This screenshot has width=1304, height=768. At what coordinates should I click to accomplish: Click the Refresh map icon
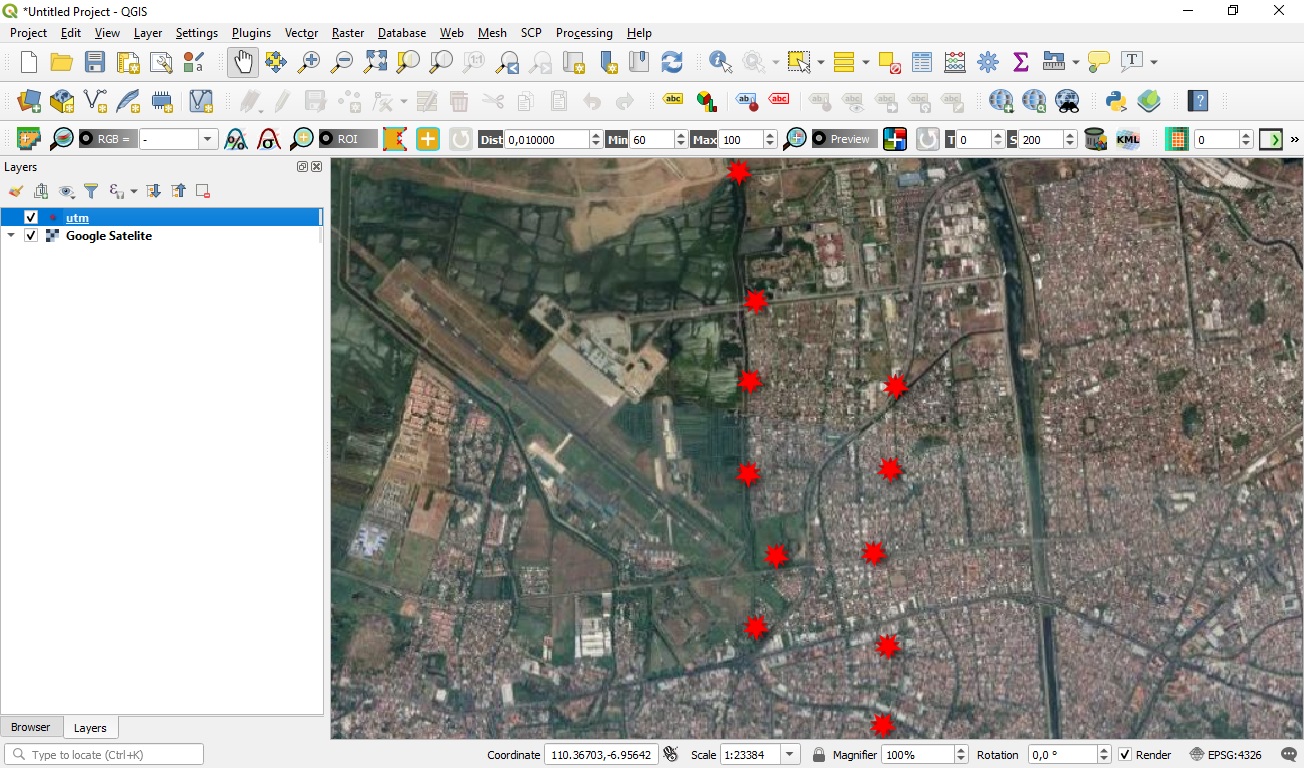[x=672, y=62]
